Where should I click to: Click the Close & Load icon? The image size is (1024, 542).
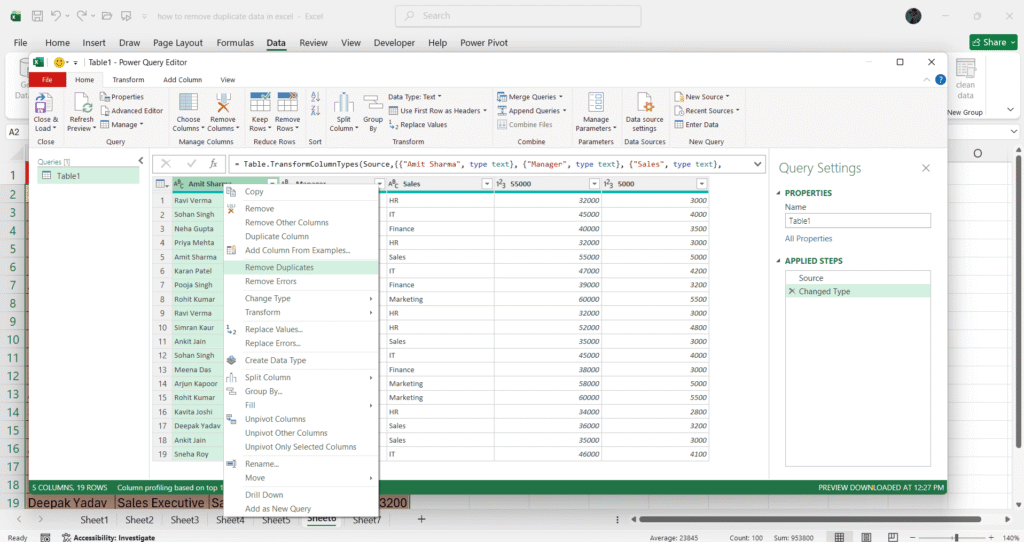coord(44,103)
